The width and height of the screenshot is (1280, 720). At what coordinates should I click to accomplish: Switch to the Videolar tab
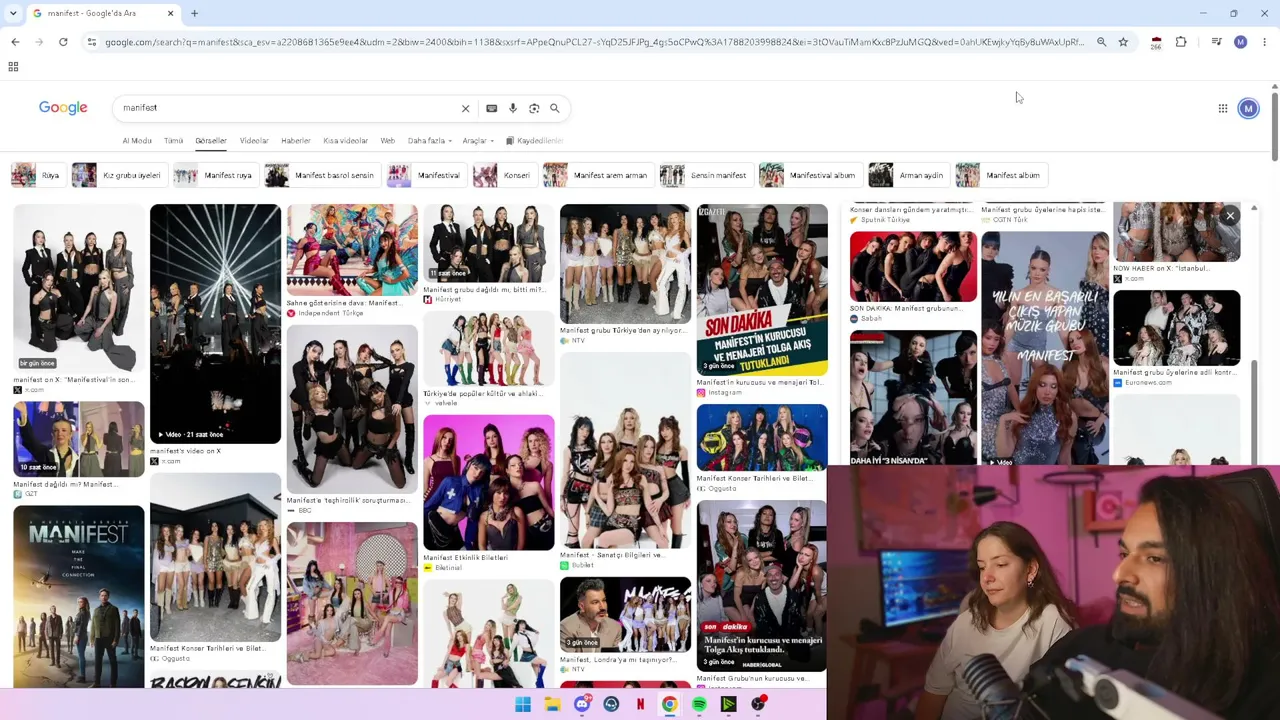tap(254, 141)
